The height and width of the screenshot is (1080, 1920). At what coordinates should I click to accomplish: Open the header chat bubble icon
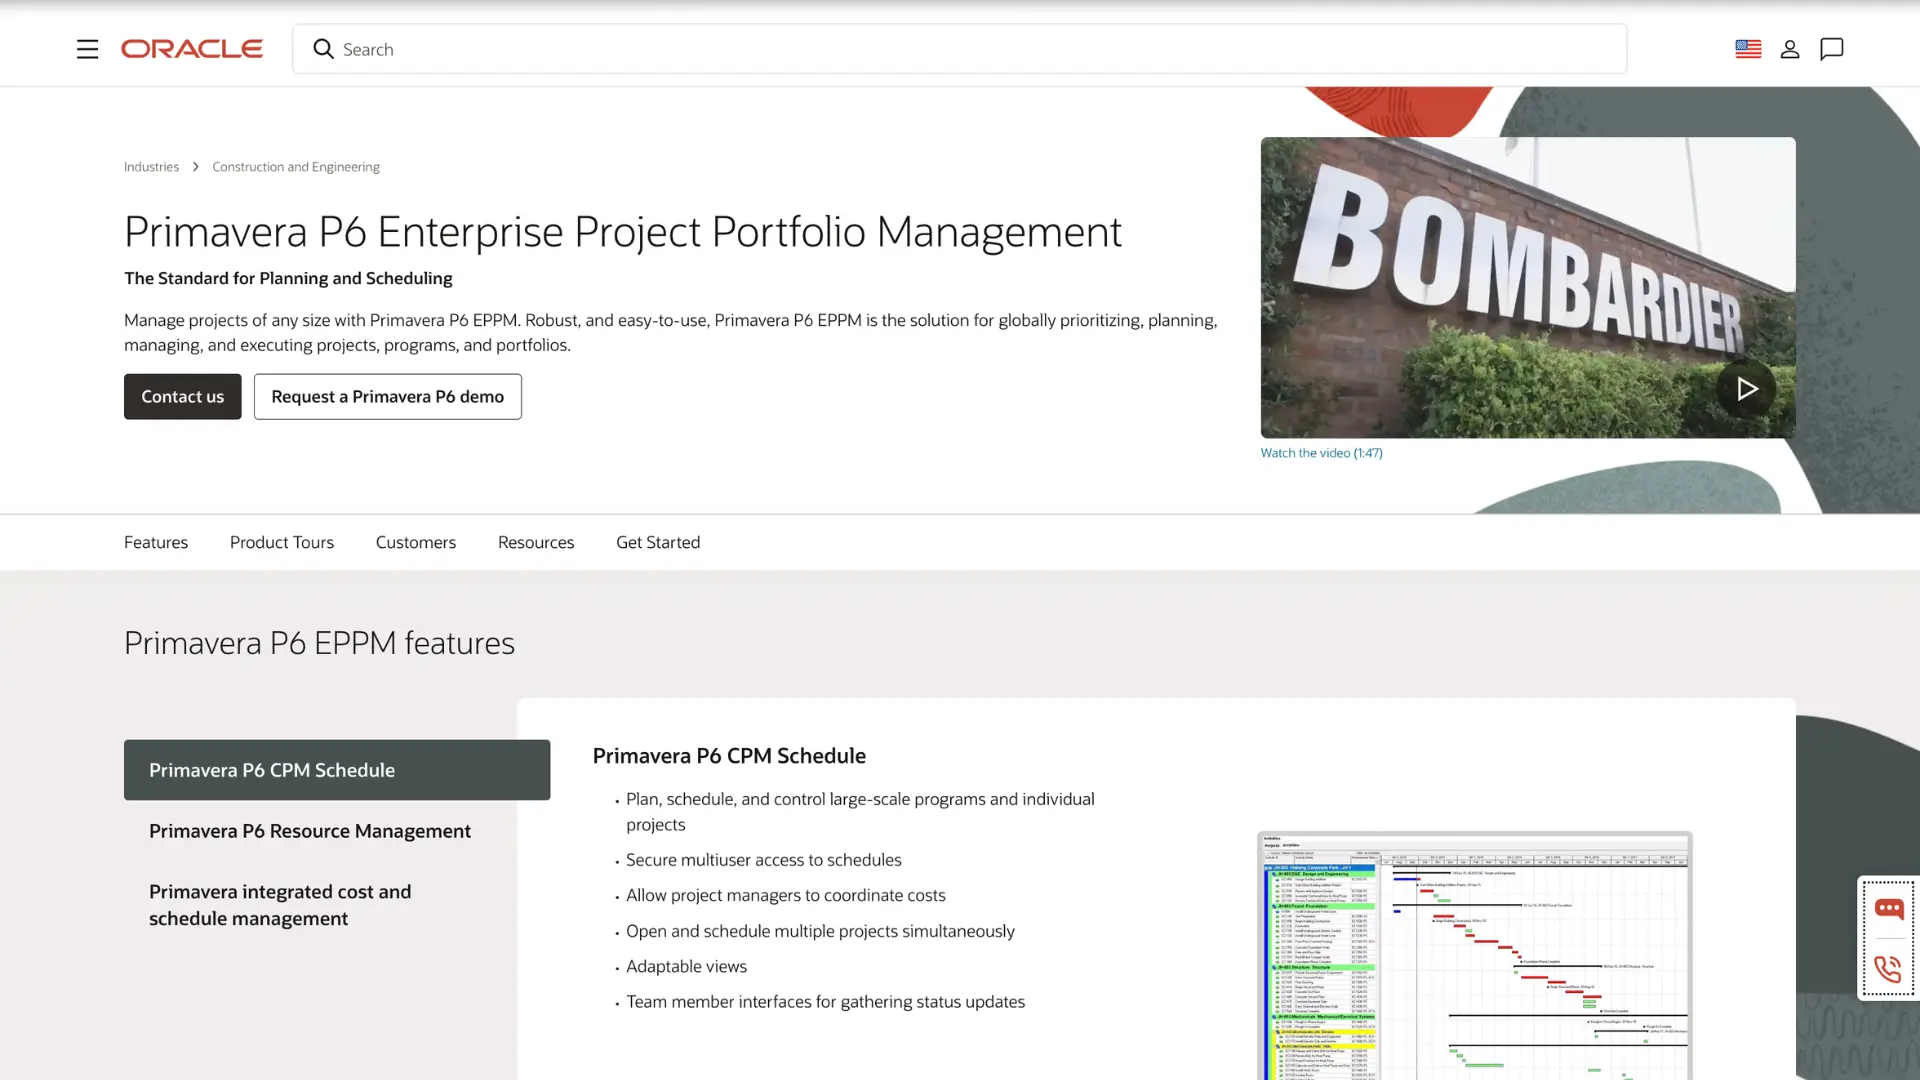pos(1832,49)
